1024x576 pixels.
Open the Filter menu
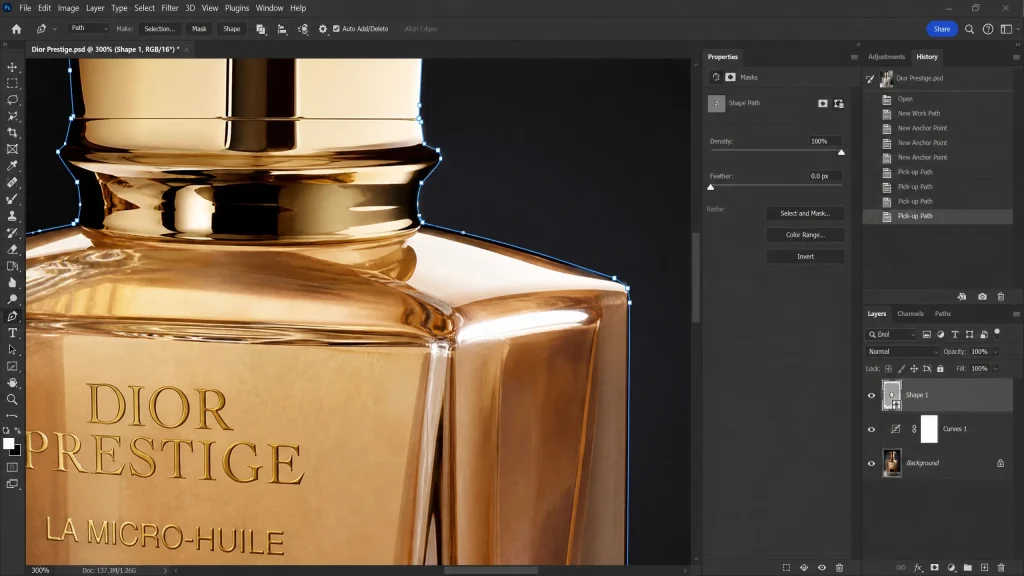coord(170,8)
